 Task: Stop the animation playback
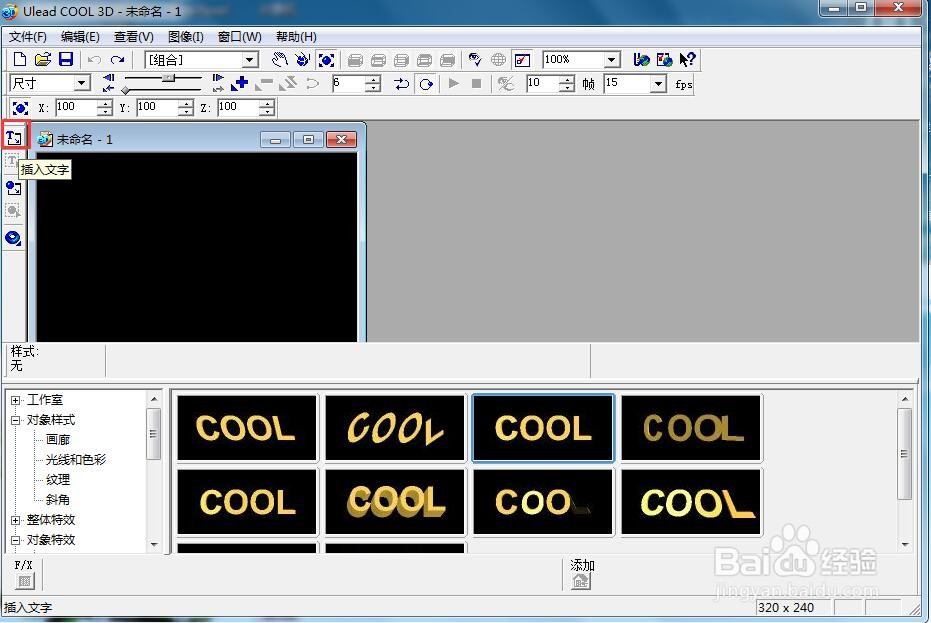point(476,84)
